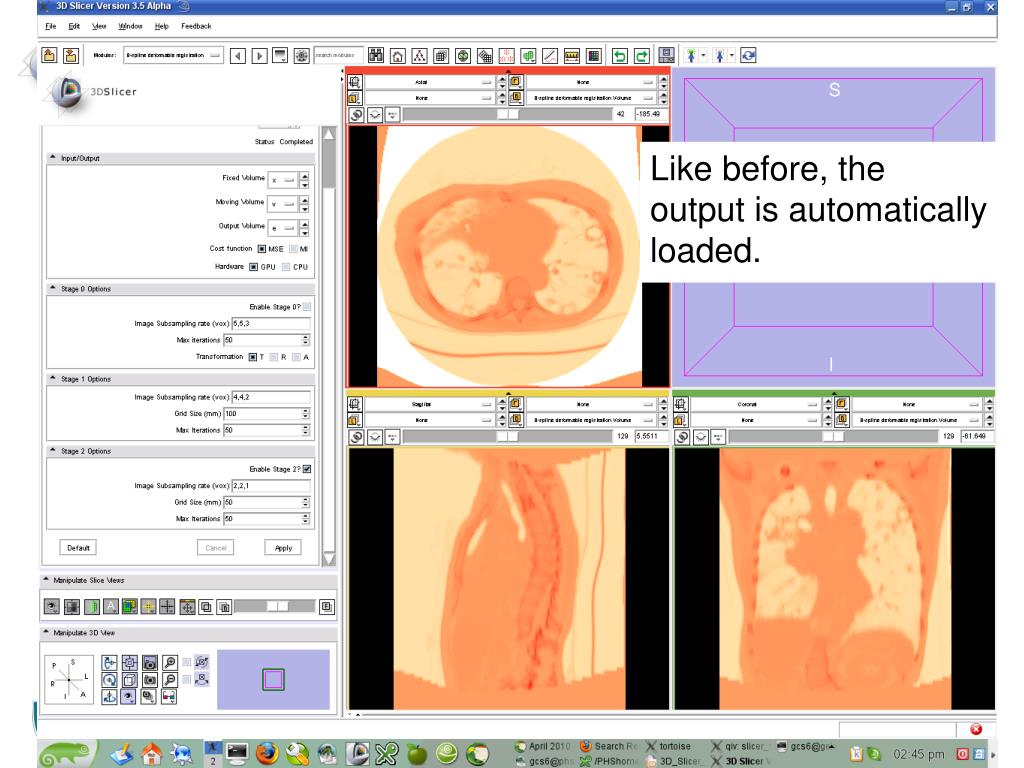This screenshot has width=1024, height=768.
Task: Open the Moving Volume dropdown
Action: [x=283, y=204]
